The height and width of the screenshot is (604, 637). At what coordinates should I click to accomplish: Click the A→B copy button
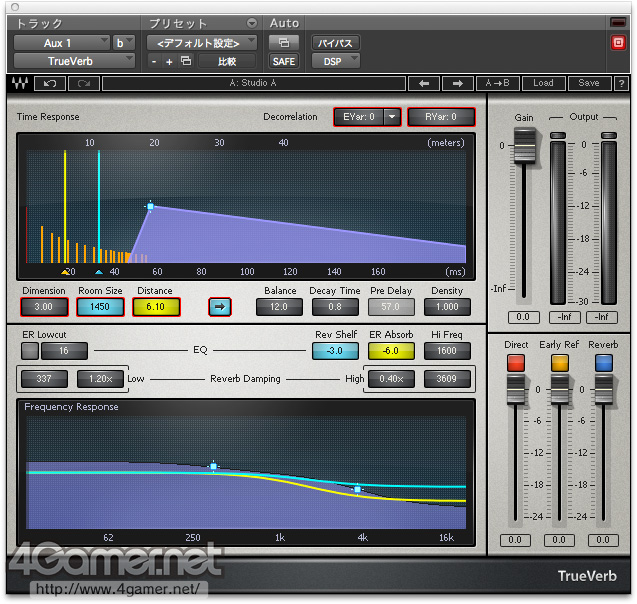[498, 83]
